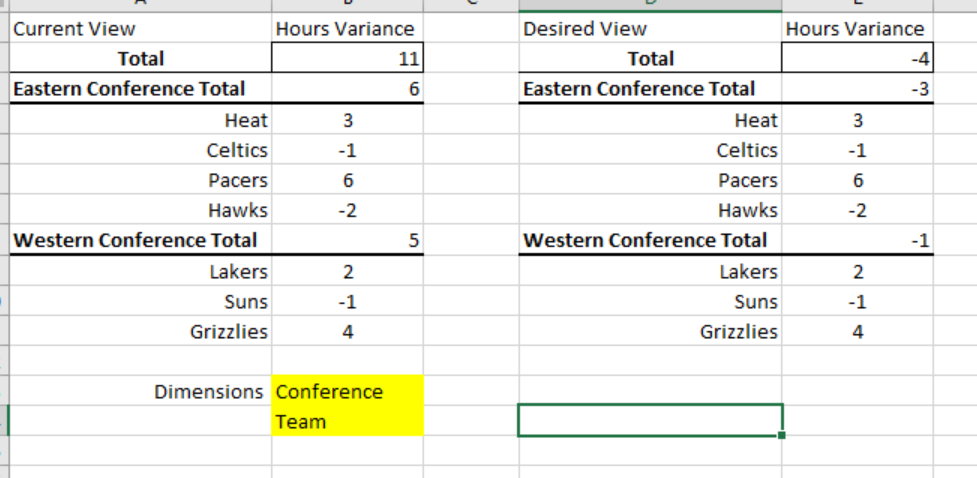The height and width of the screenshot is (478, 977).
Task: Select Current View Western Conference Total value 5
Action: (346, 241)
